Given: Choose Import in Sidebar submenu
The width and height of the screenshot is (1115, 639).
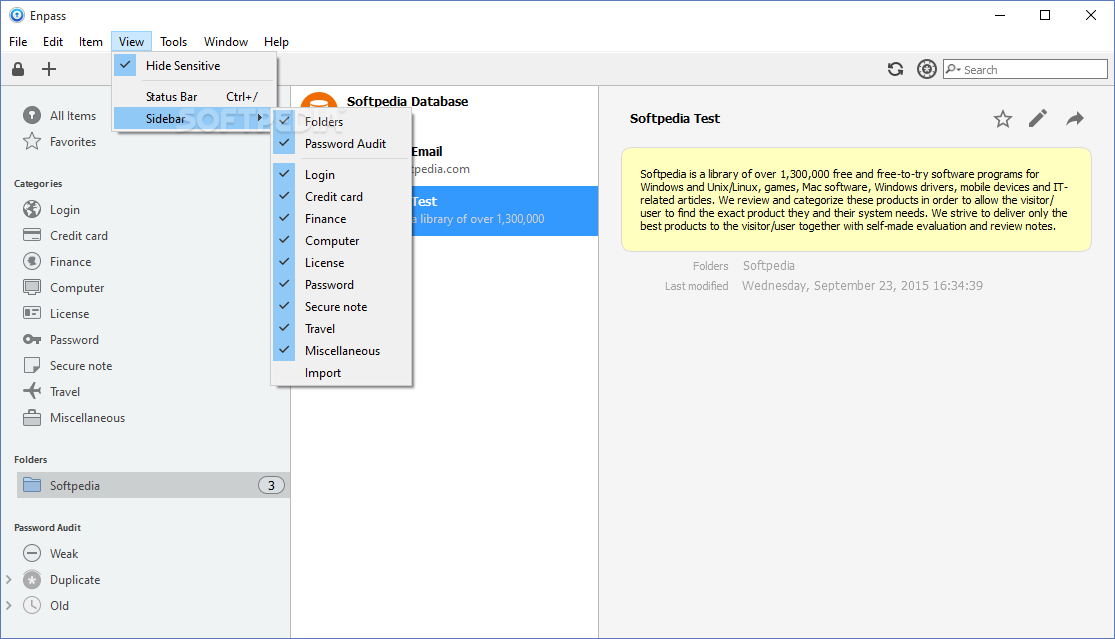Looking at the screenshot, I should click(x=341, y=372).
